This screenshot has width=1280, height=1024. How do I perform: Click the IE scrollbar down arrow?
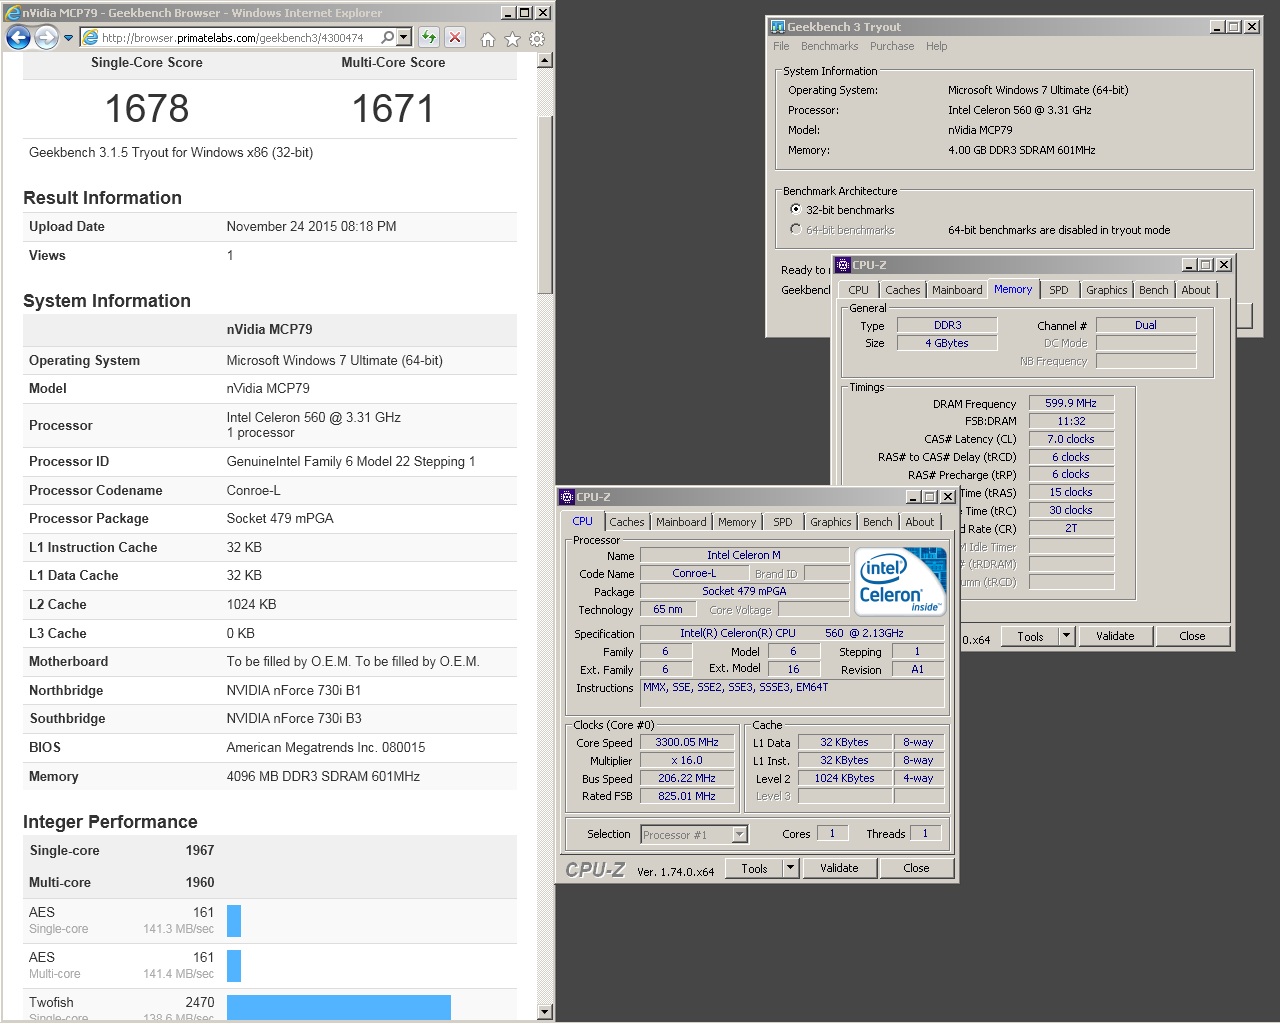pyautogui.click(x=545, y=1012)
